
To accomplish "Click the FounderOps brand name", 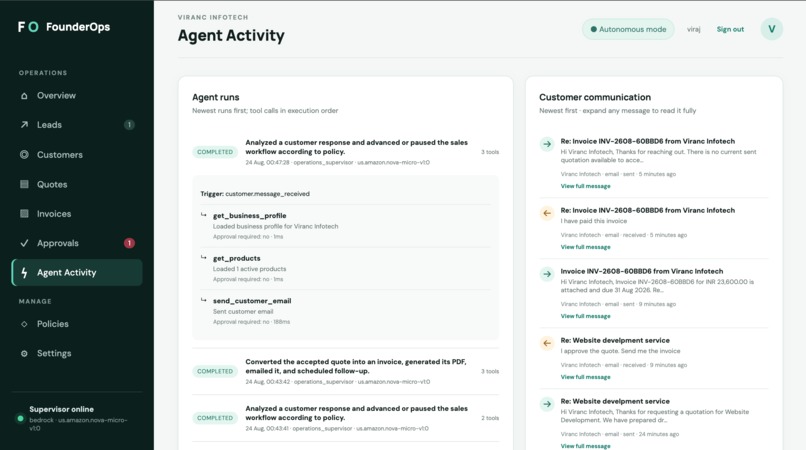I will click(78, 27).
